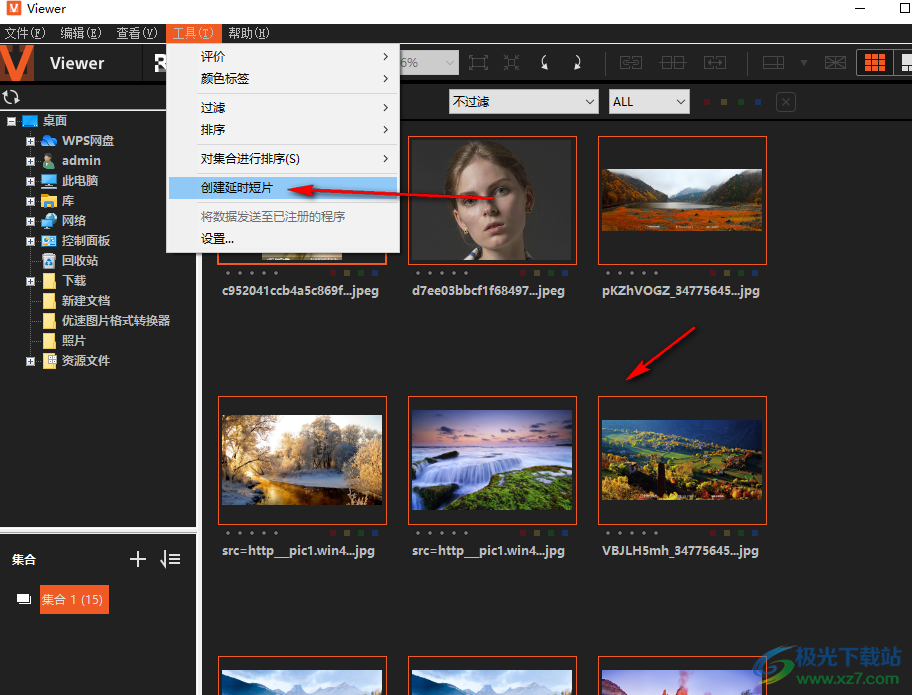The width and height of the screenshot is (912, 695).
Task: Set red color label under d7ee03bbcf1f68497 image
Action: coord(523,273)
